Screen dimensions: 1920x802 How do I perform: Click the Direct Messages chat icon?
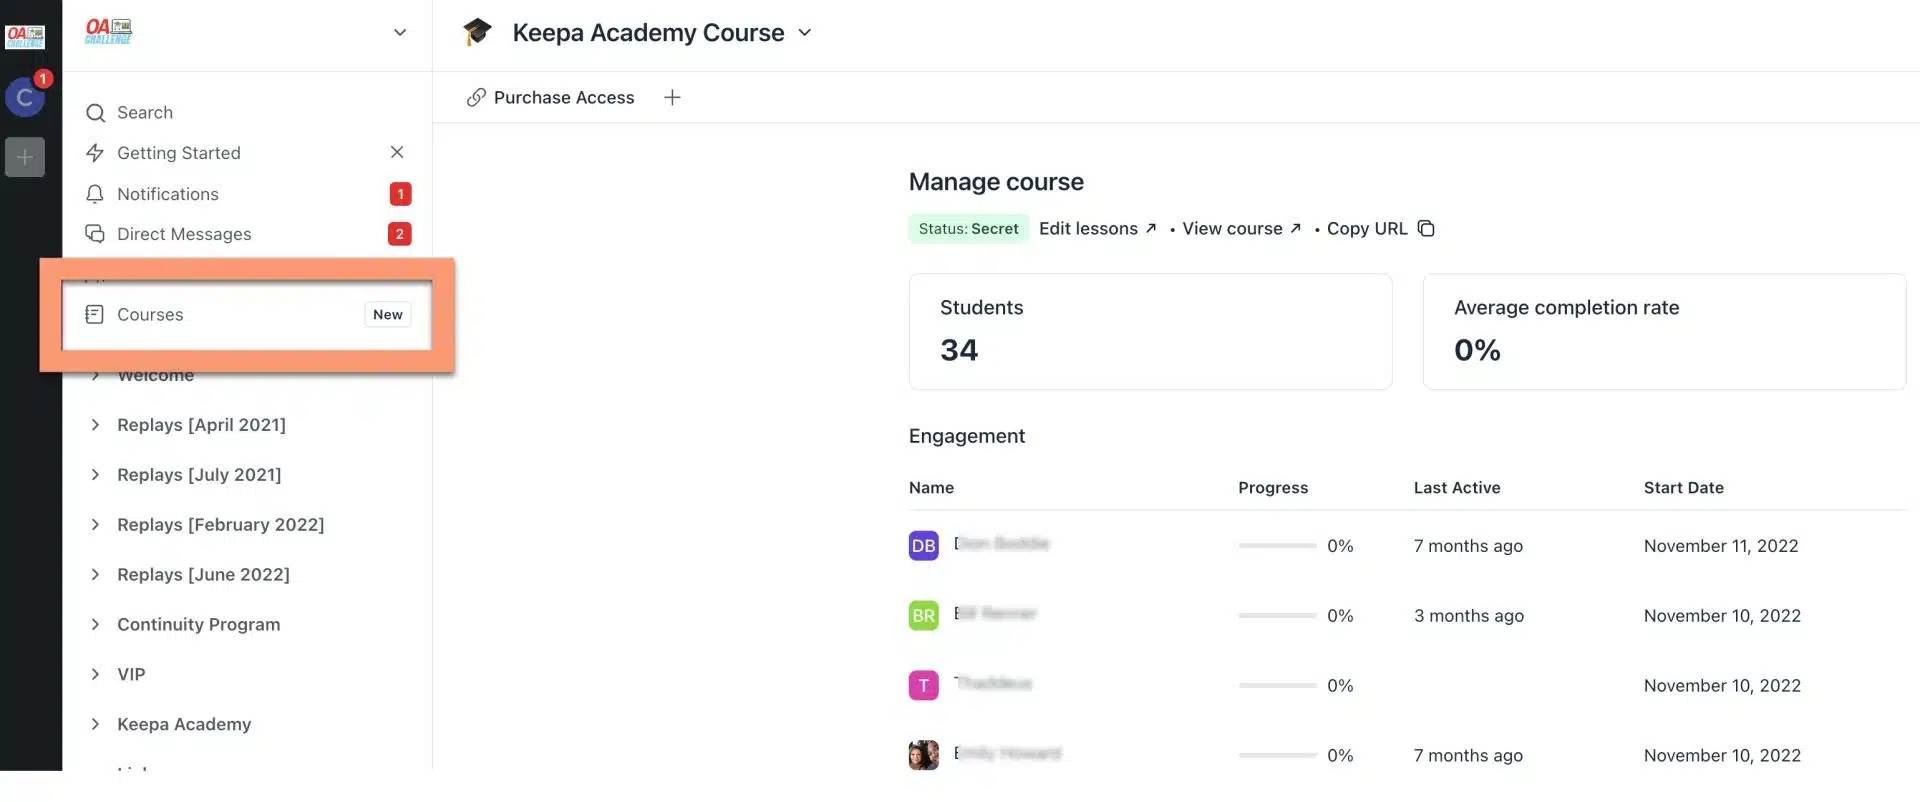[95, 234]
